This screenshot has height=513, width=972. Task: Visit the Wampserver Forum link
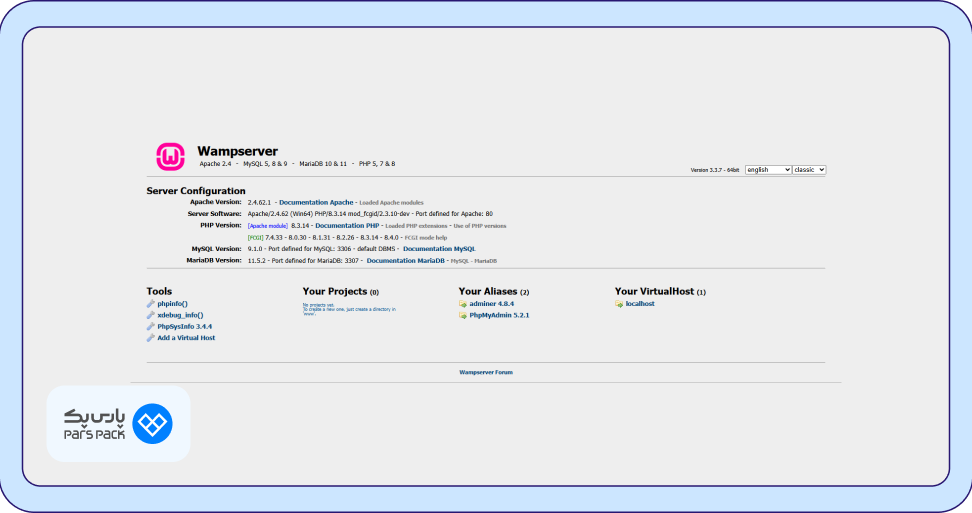click(x=486, y=372)
